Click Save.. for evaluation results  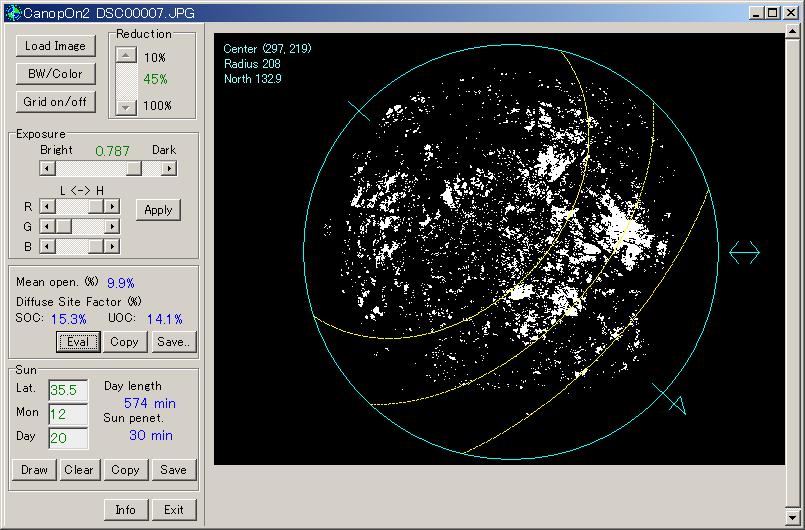tap(174, 342)
